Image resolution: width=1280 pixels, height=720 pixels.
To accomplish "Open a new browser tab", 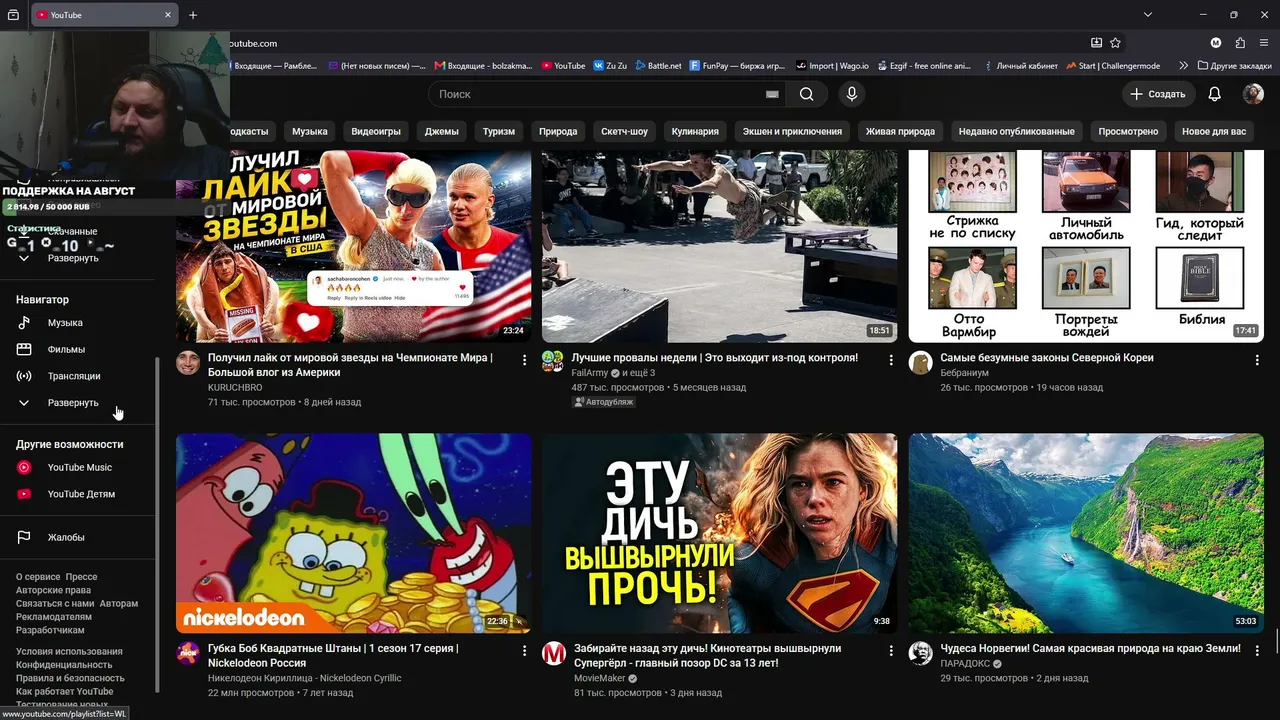I will (x=193, y=15).
